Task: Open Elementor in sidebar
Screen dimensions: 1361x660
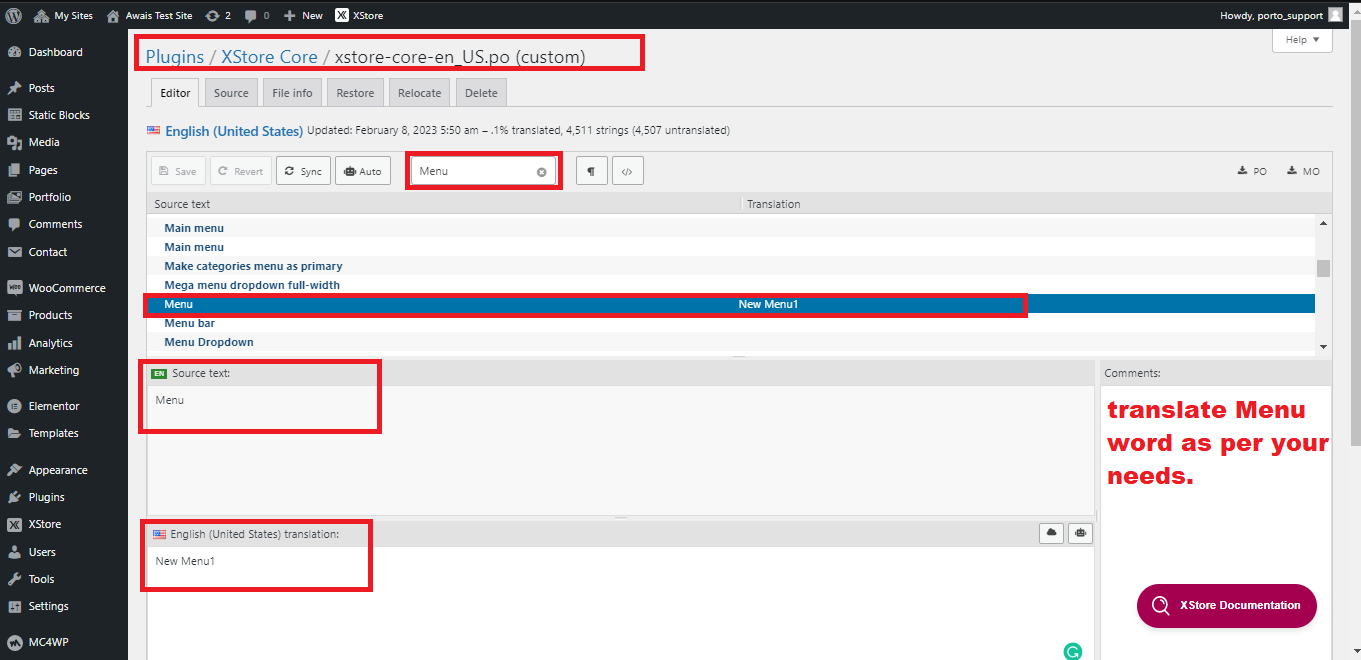Action: click(54, 406)
